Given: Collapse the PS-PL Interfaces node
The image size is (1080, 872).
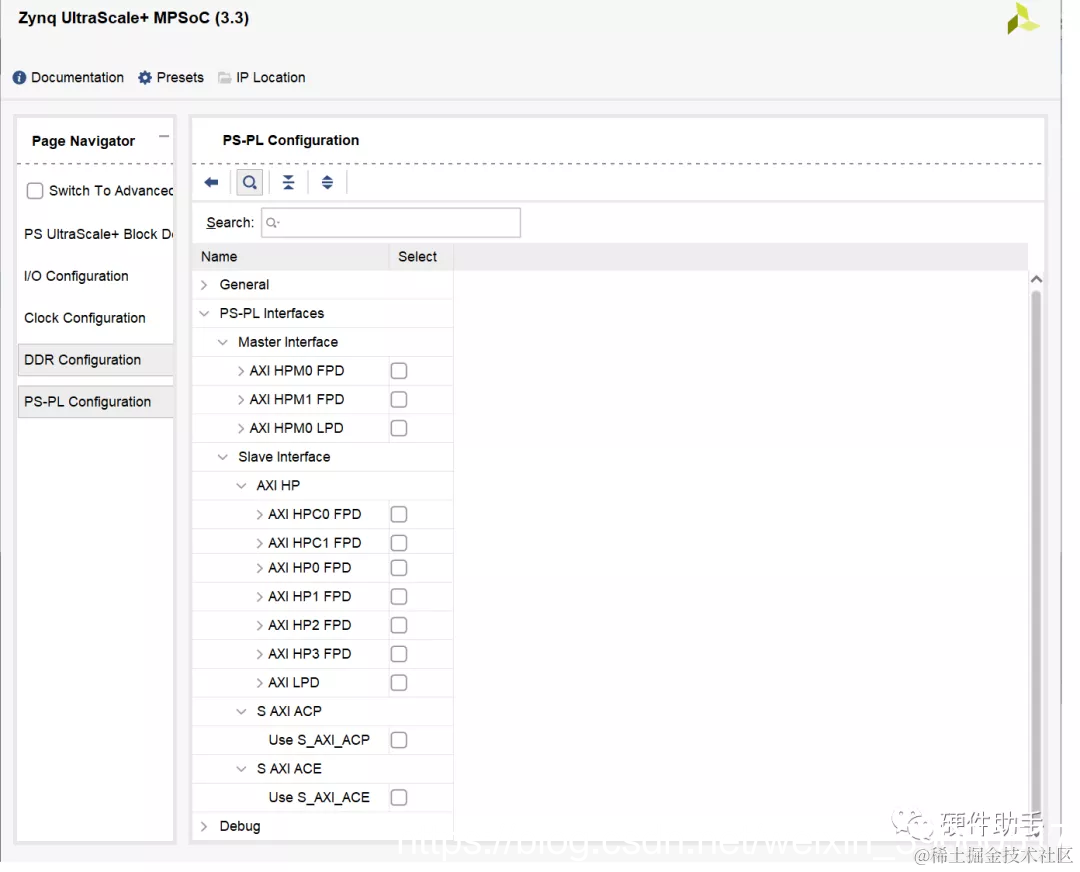Looking at the screenshot, I should coord(204,313).
